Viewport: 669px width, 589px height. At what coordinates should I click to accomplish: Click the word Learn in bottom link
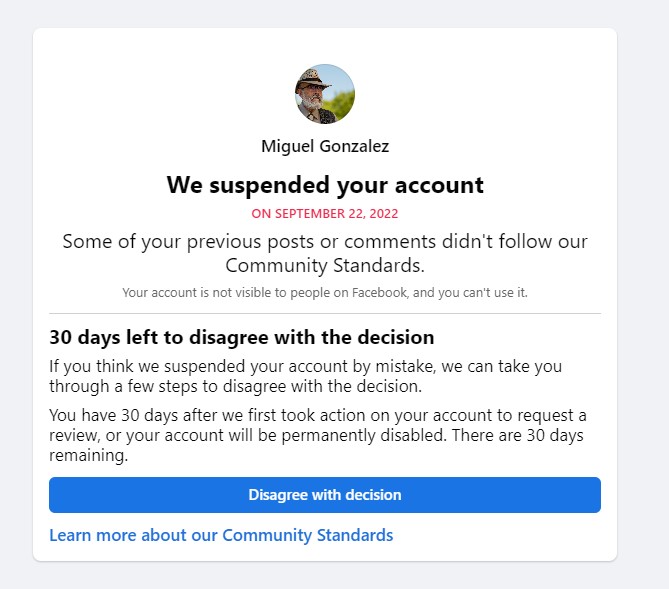click(70, 535)
